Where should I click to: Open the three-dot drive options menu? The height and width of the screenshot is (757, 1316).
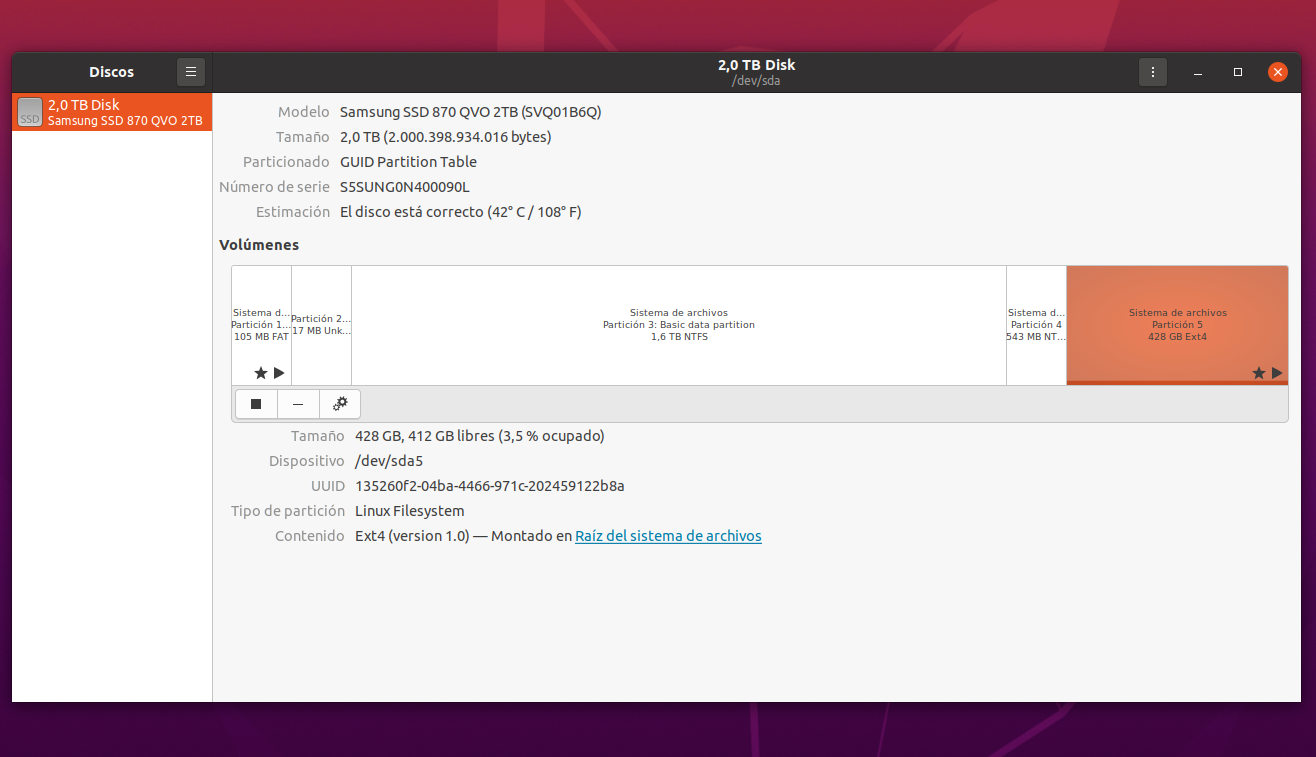point(1153,72)
